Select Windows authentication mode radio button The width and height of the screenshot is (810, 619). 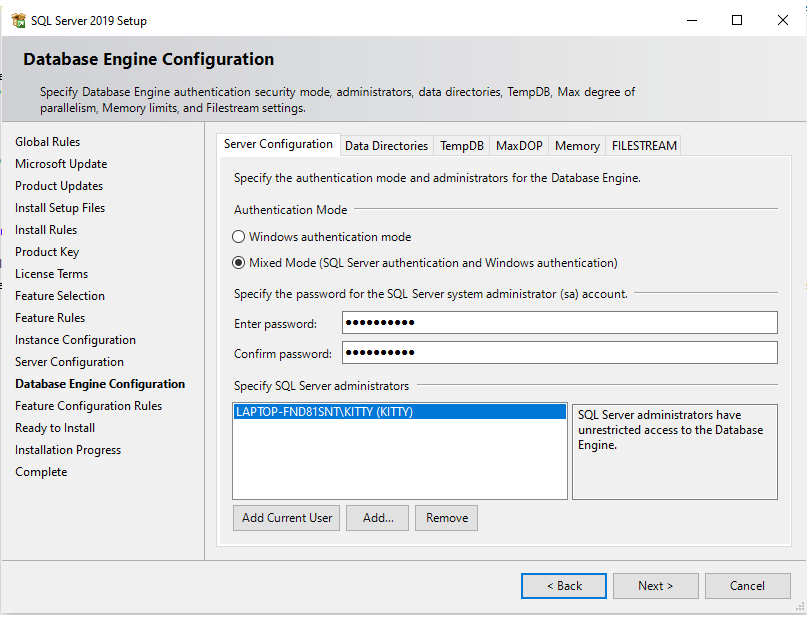pyautogui.click(x=238, y=237)
